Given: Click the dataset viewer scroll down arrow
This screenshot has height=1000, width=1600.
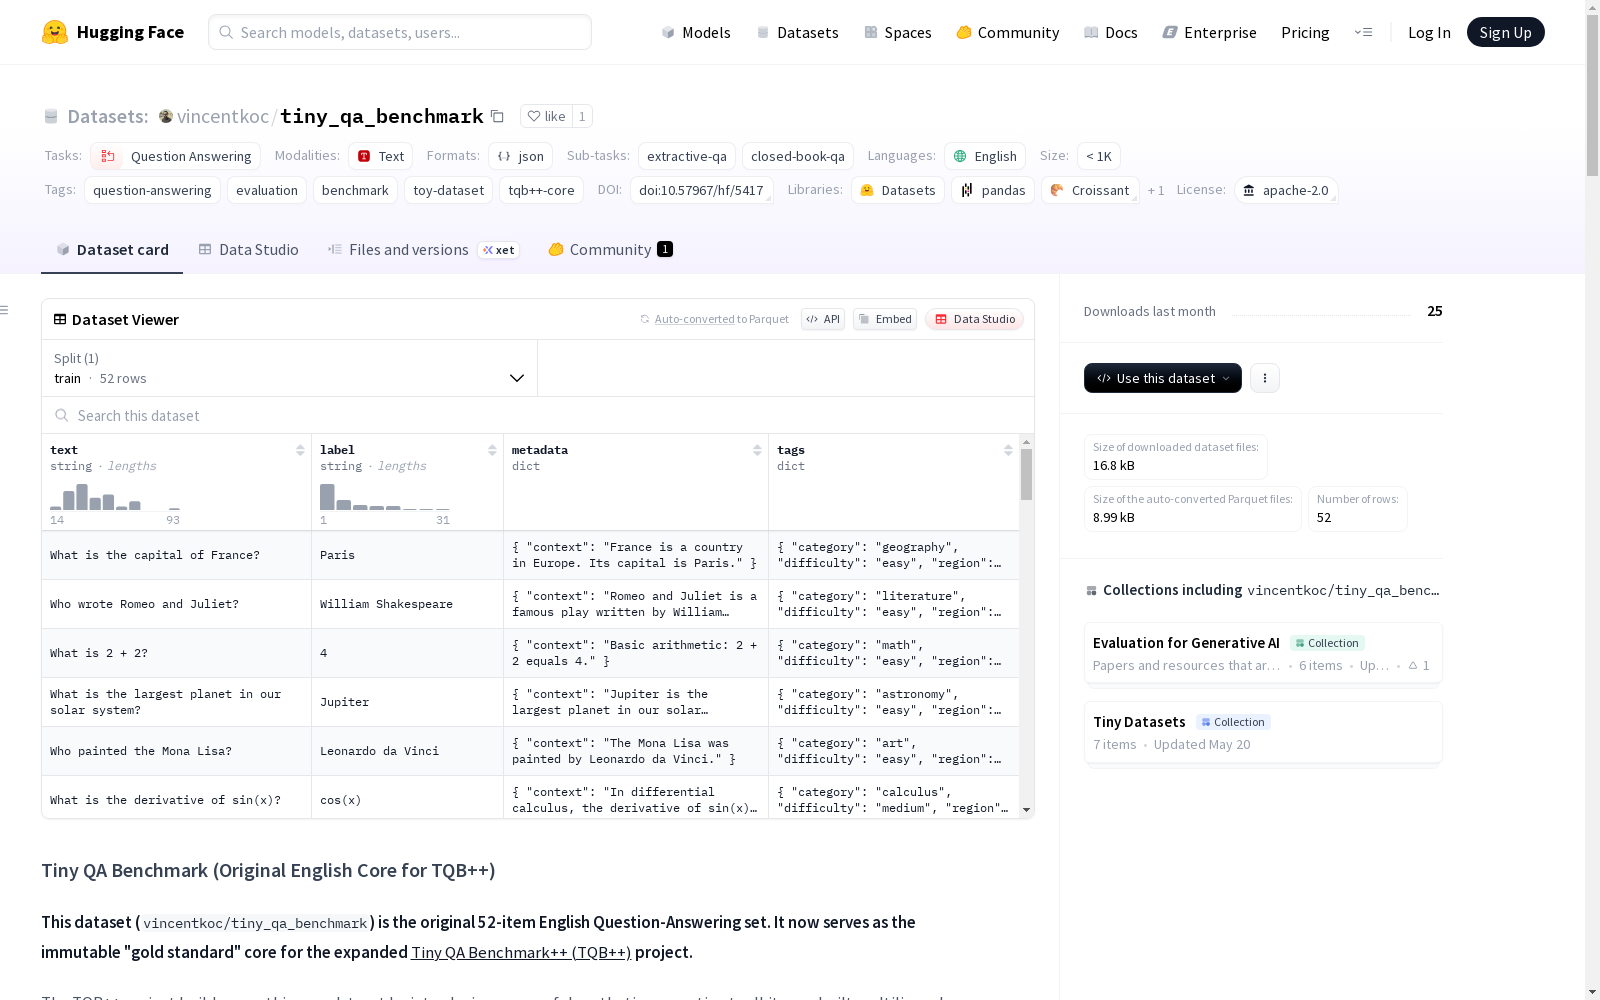Looking at the screenshot, I should tap(1026, 810).
